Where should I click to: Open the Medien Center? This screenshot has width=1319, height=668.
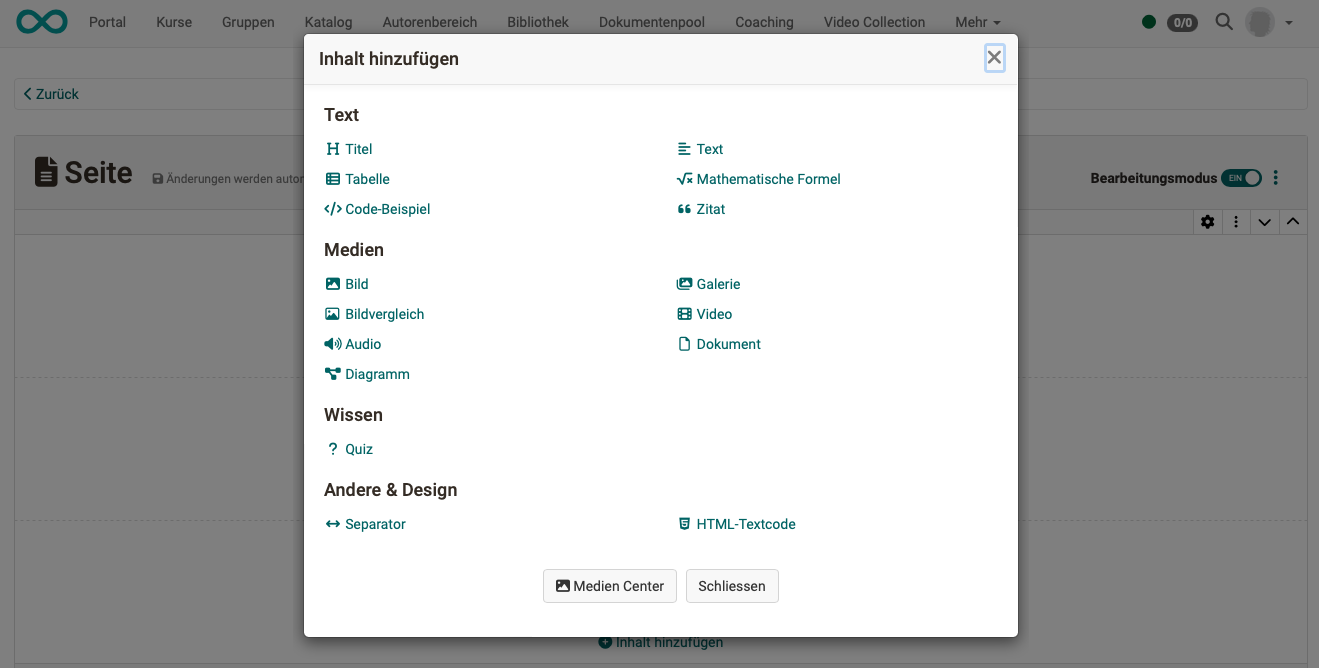609,586
